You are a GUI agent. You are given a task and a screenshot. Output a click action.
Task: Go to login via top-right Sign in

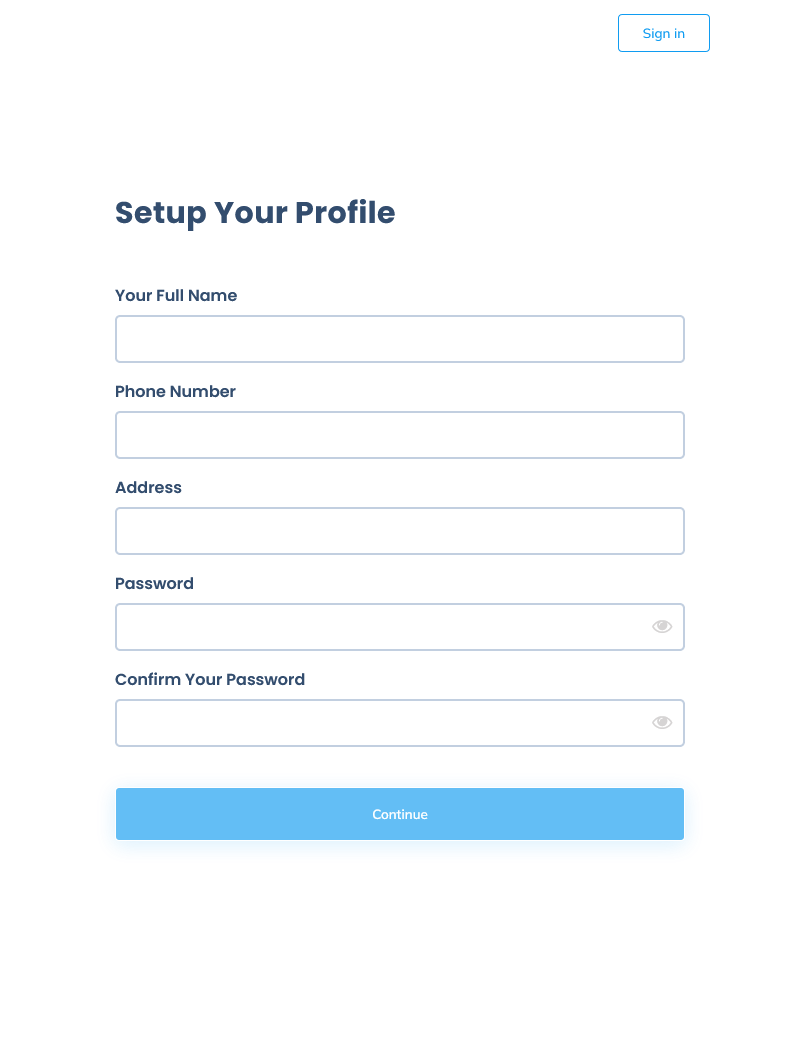point(664,33)
